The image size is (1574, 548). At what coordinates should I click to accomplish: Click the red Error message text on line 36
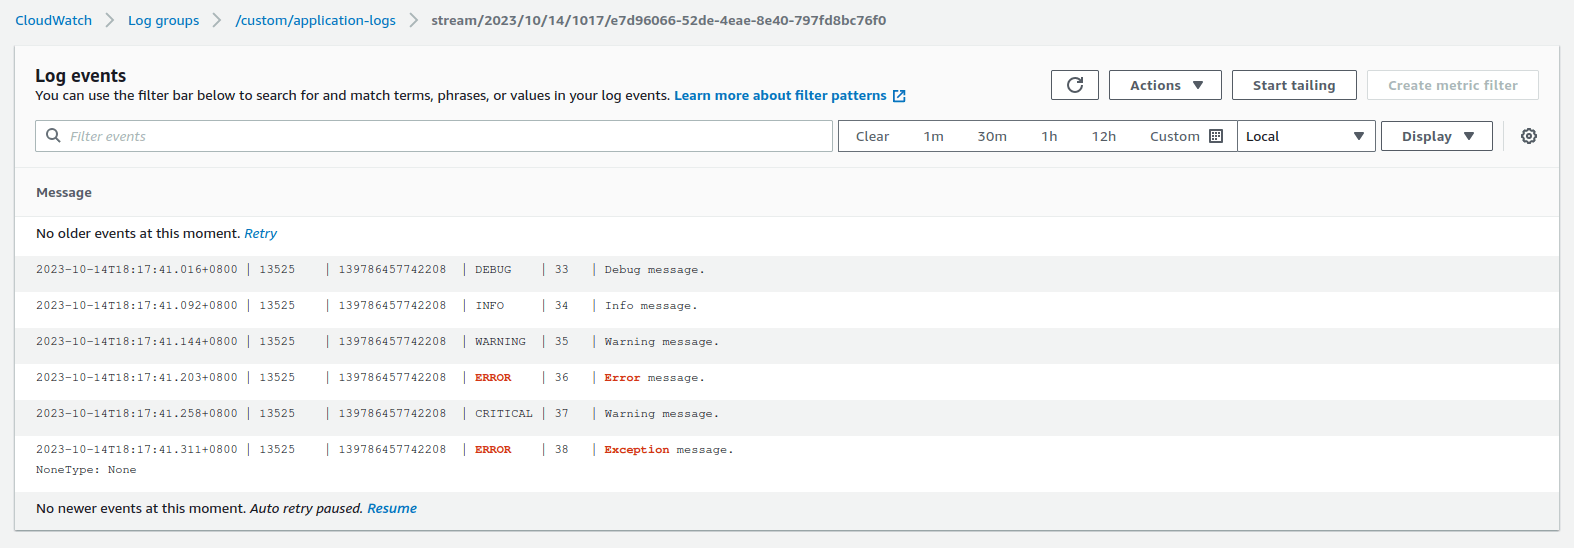[622, 378]
